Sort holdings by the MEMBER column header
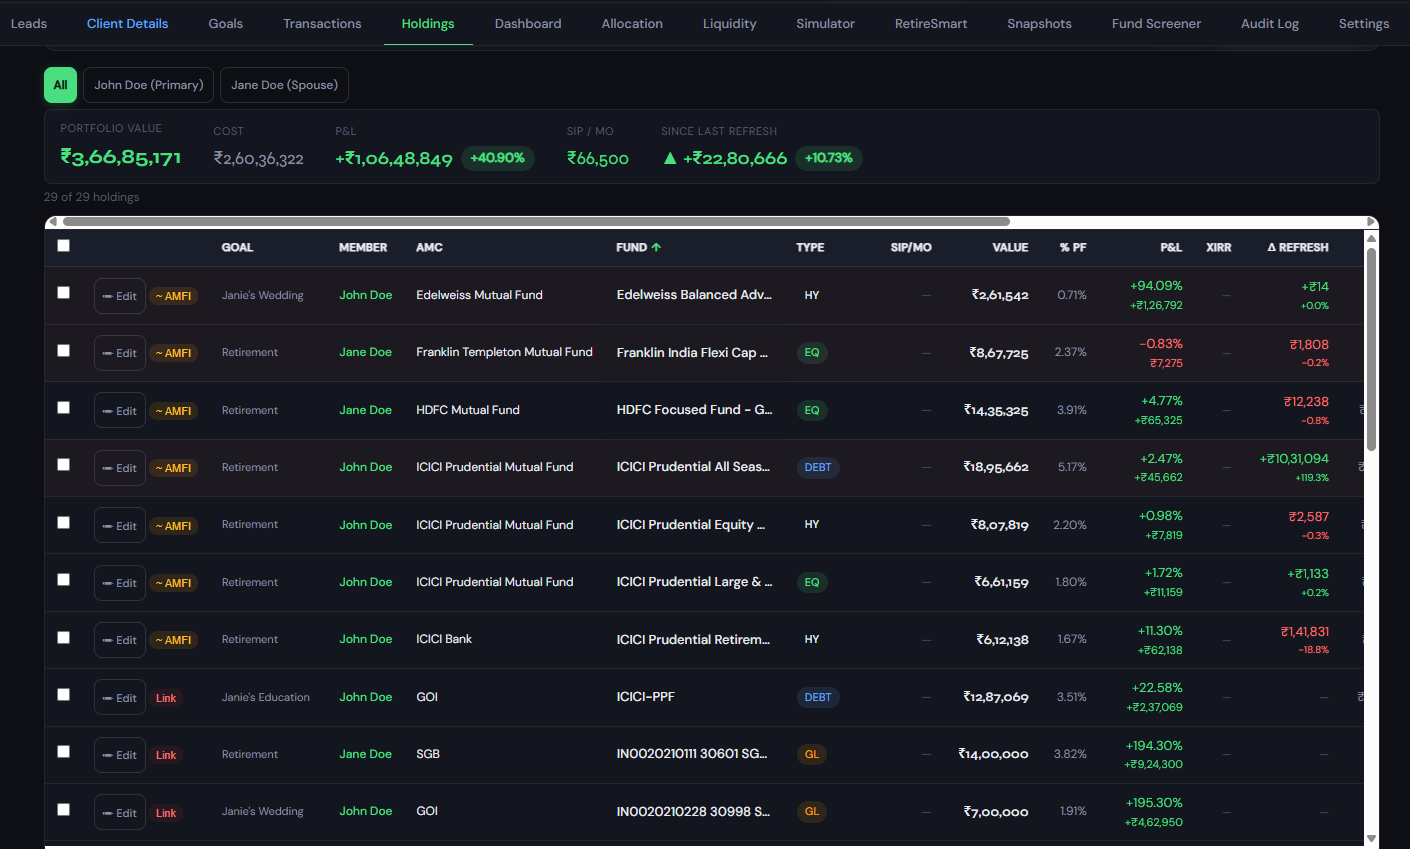The height and width of the screenshot is (849, 1410). 363,247
